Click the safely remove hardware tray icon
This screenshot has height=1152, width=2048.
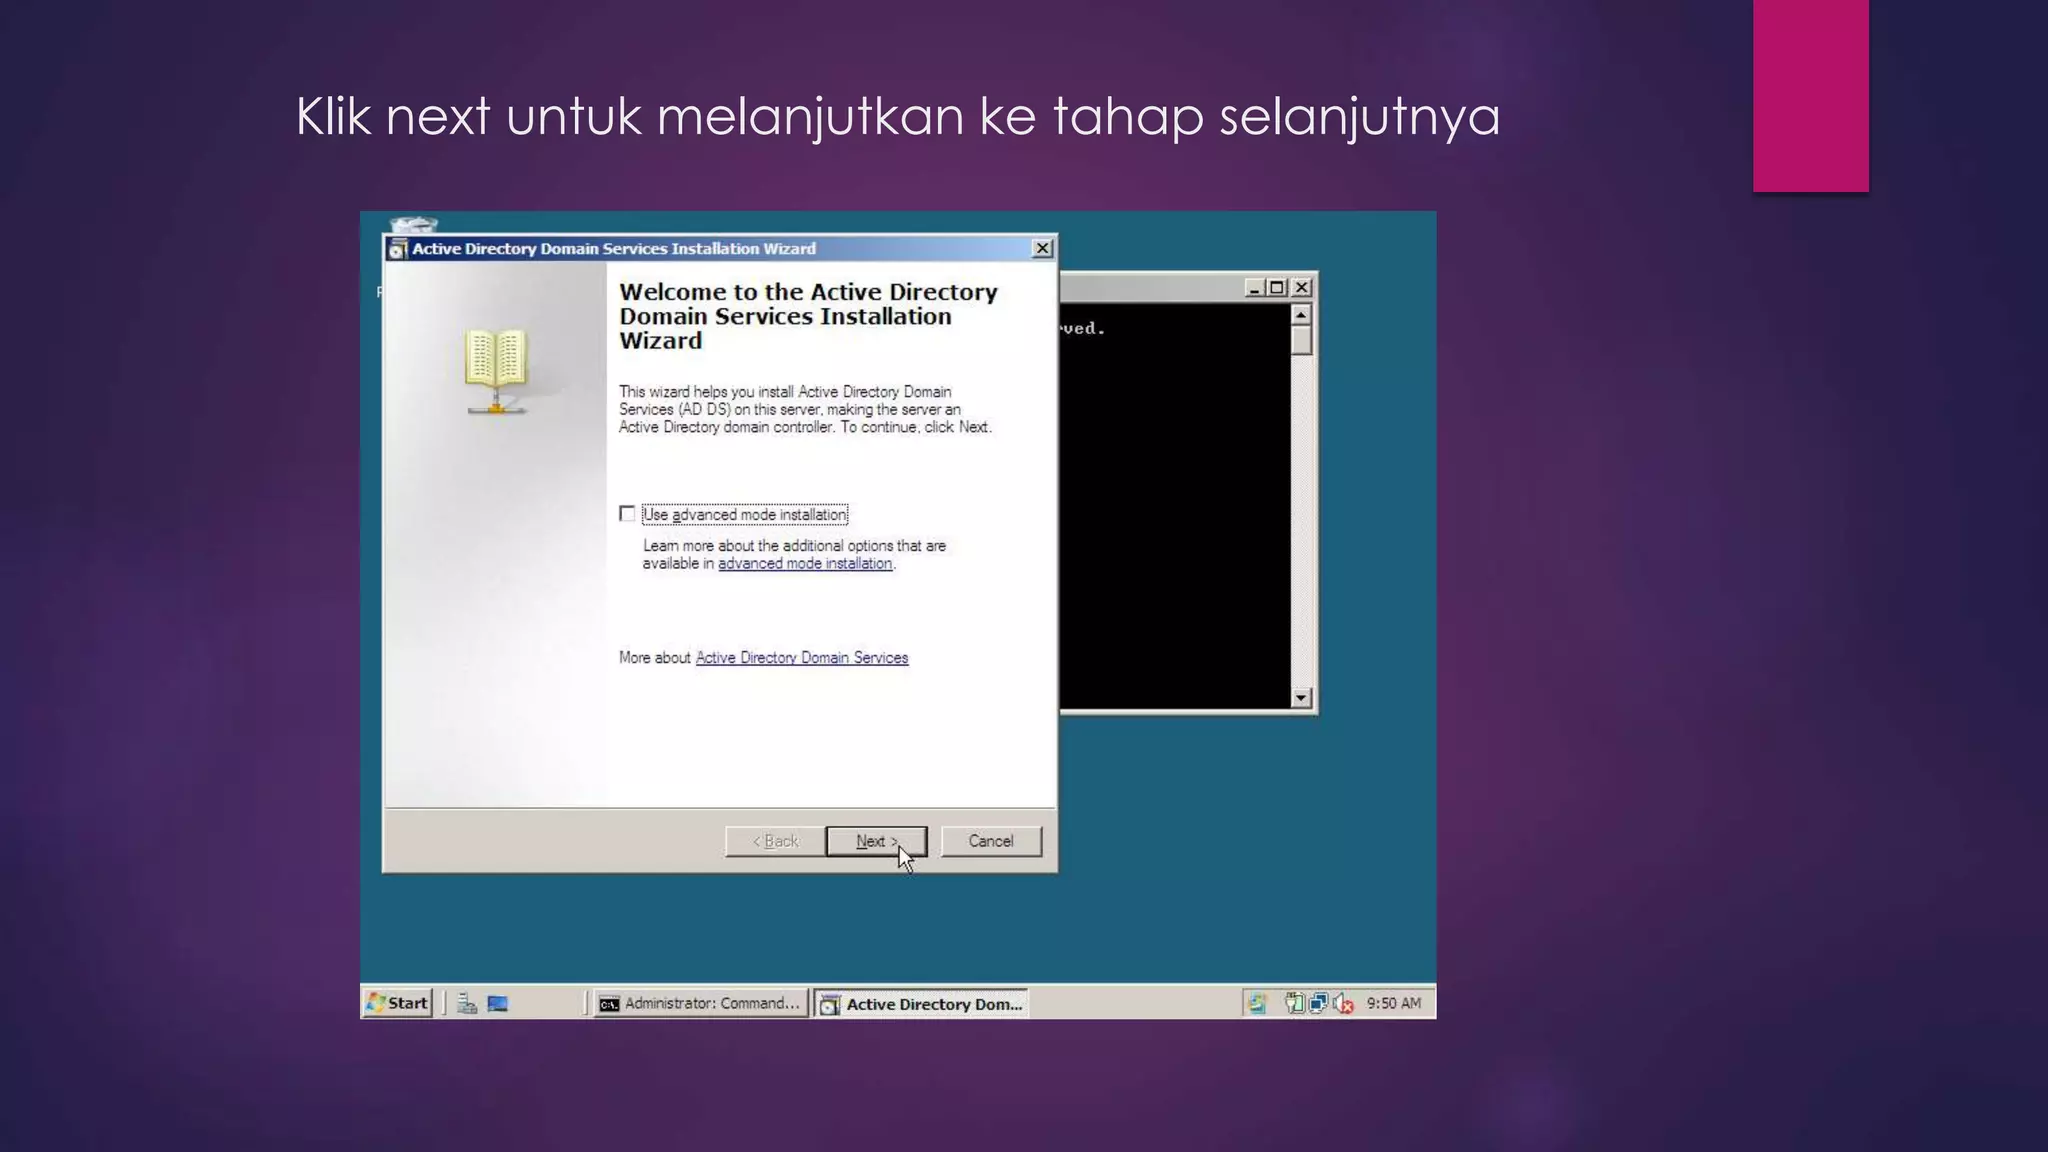[x=1295, y=1003]
